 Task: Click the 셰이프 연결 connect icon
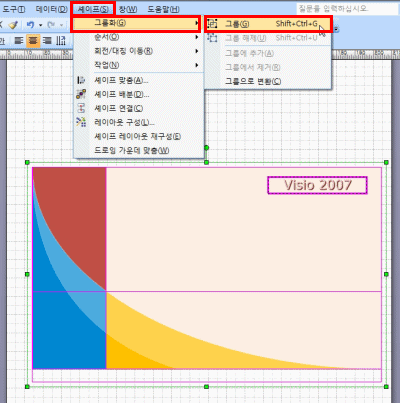point(81,108)
